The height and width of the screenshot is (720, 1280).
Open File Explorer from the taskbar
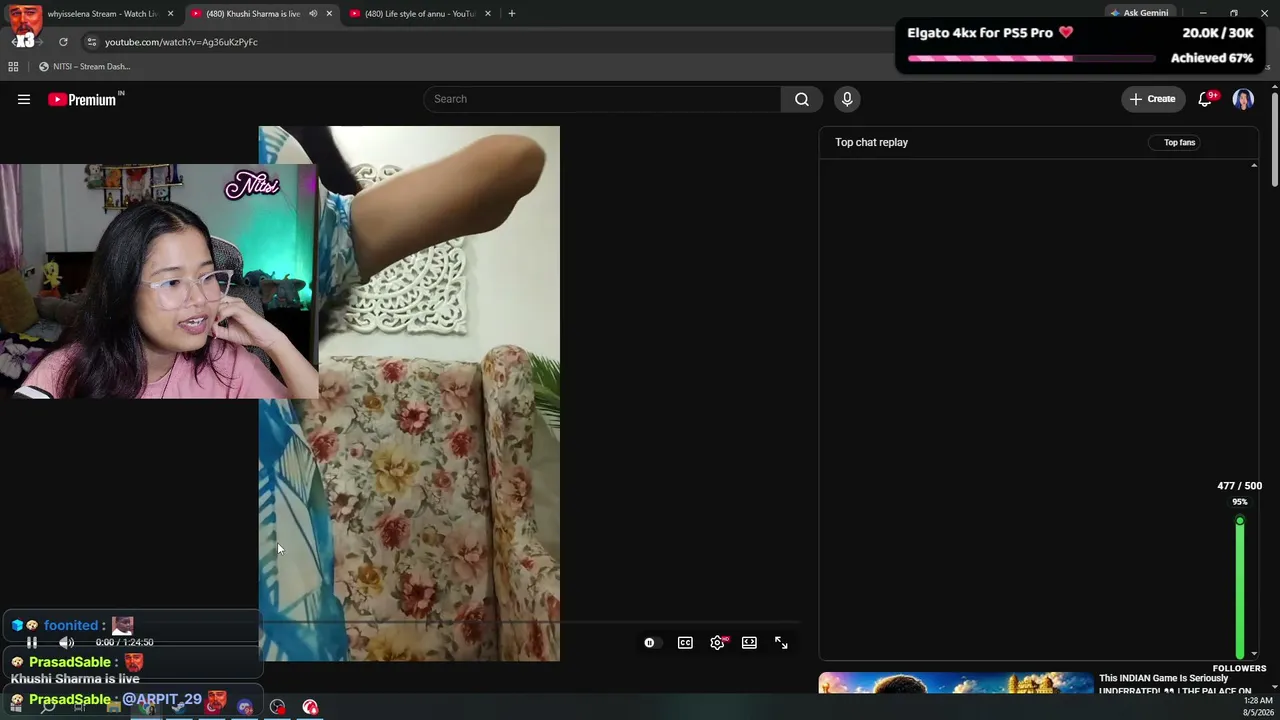tap(113, 707)
